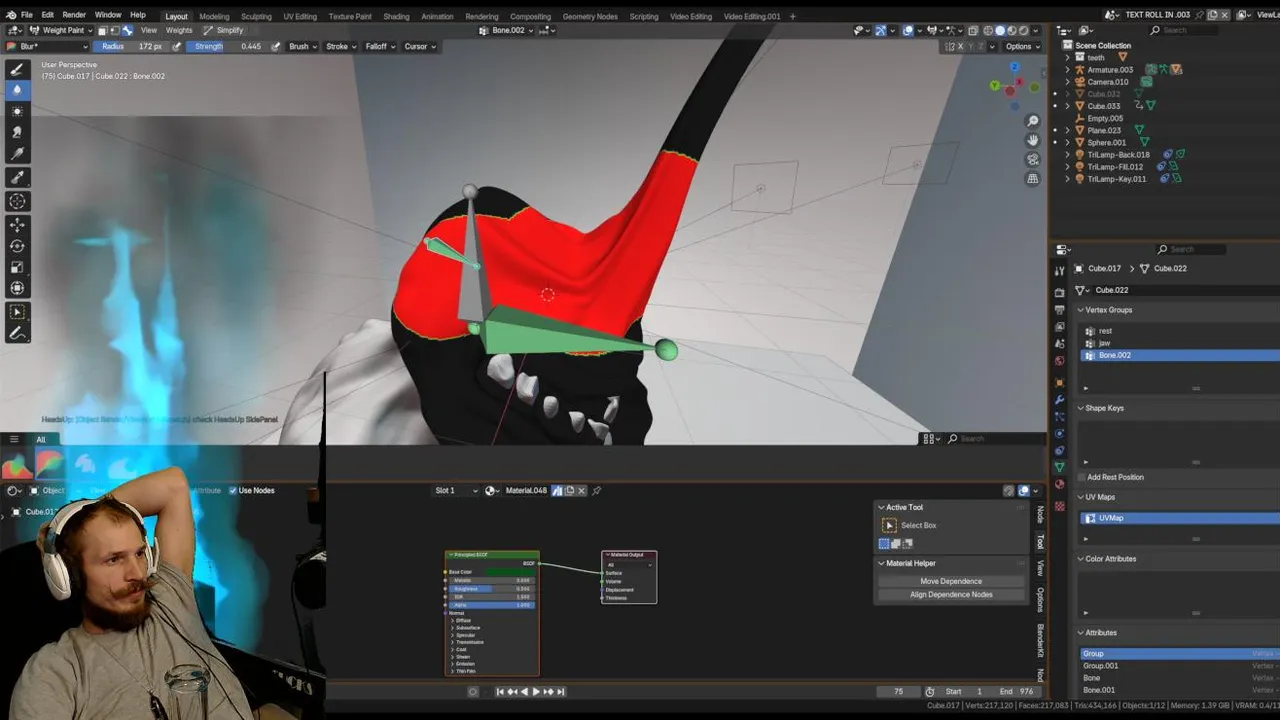The image size is (1280, 720).
Task: Unlink material with X beside Material.048
Action: [582, 490]
